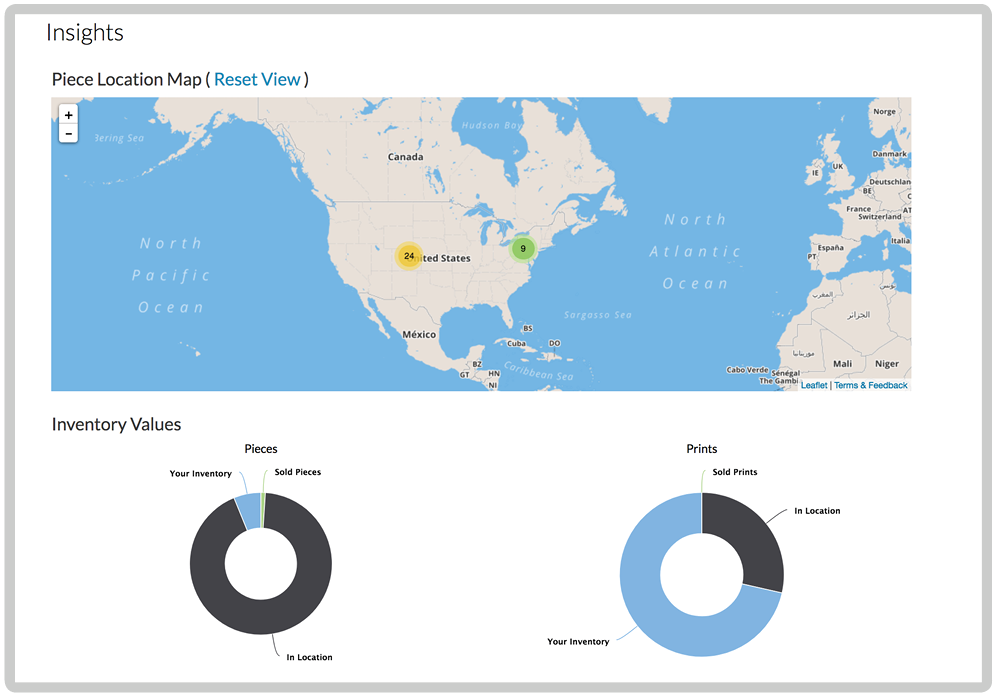Click the Leaflet attribution text on the map
This screenshot has width=996, height=696.
[x=813, y=384]
